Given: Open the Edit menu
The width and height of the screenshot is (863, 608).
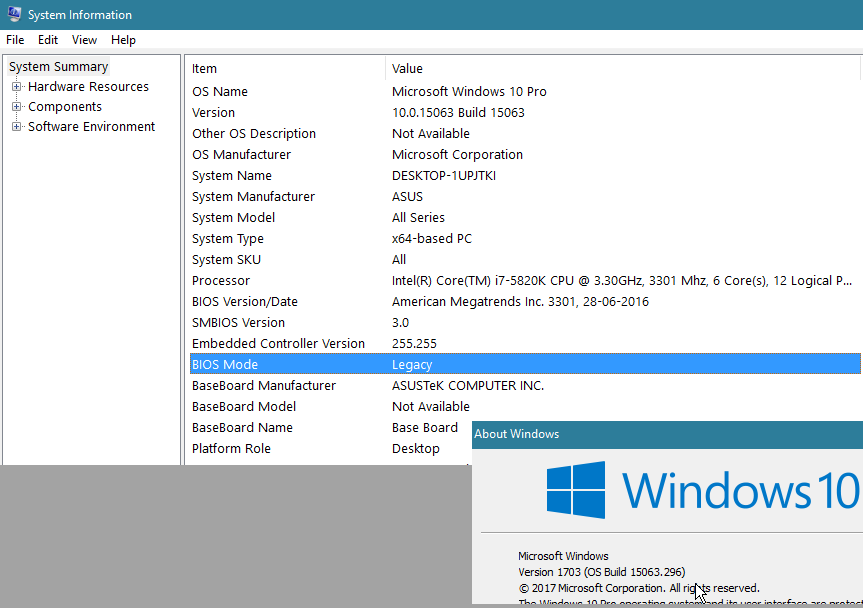Looking at the screenshot, I should click(48, 40).
